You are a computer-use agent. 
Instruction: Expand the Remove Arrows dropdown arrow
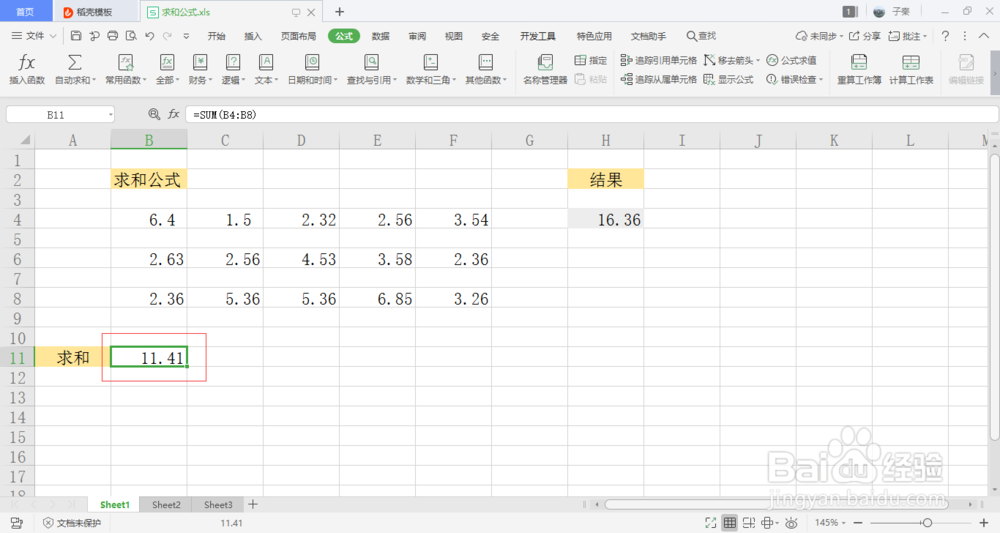click(x=758, y=61)
